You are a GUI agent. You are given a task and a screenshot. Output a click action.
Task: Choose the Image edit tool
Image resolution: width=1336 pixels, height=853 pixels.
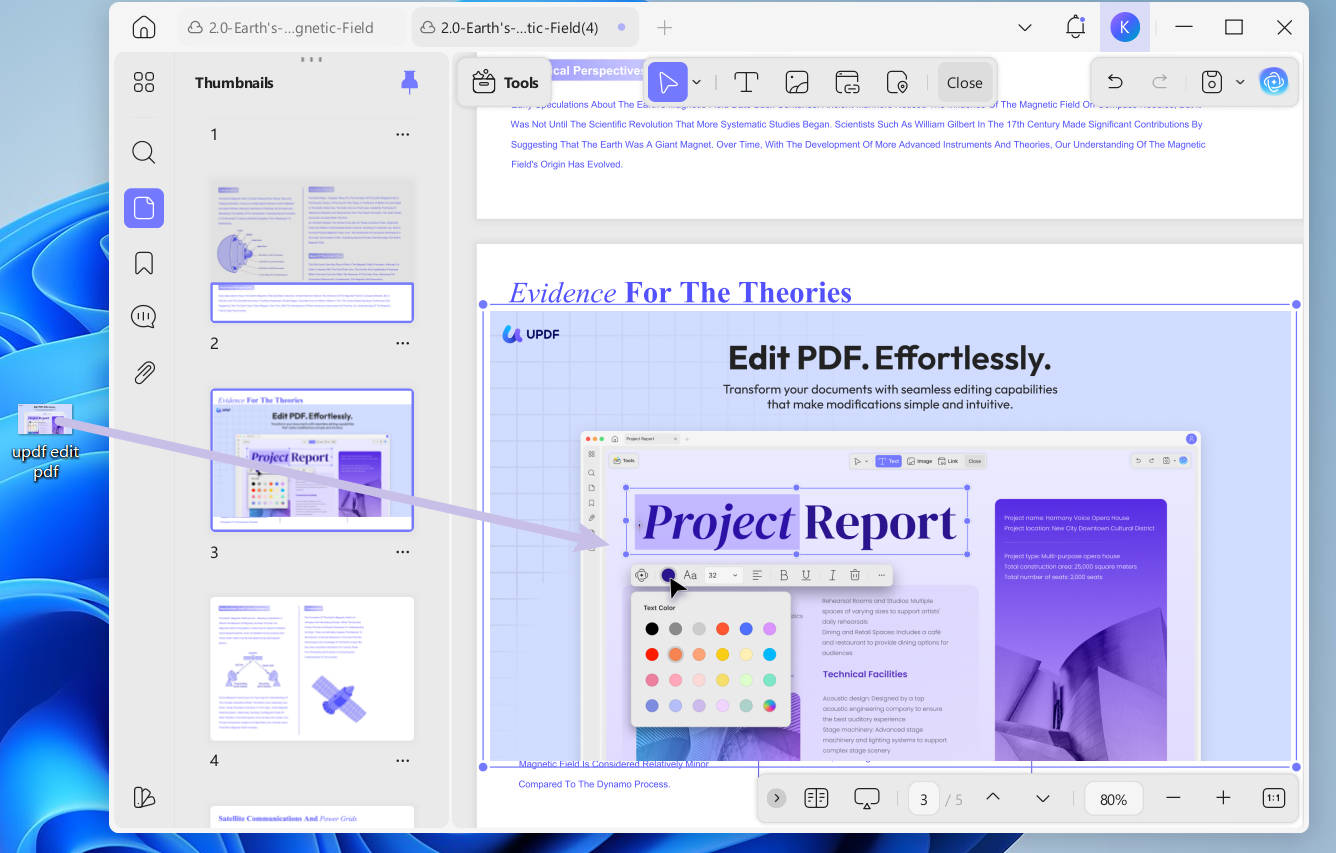tap(796, 82)
